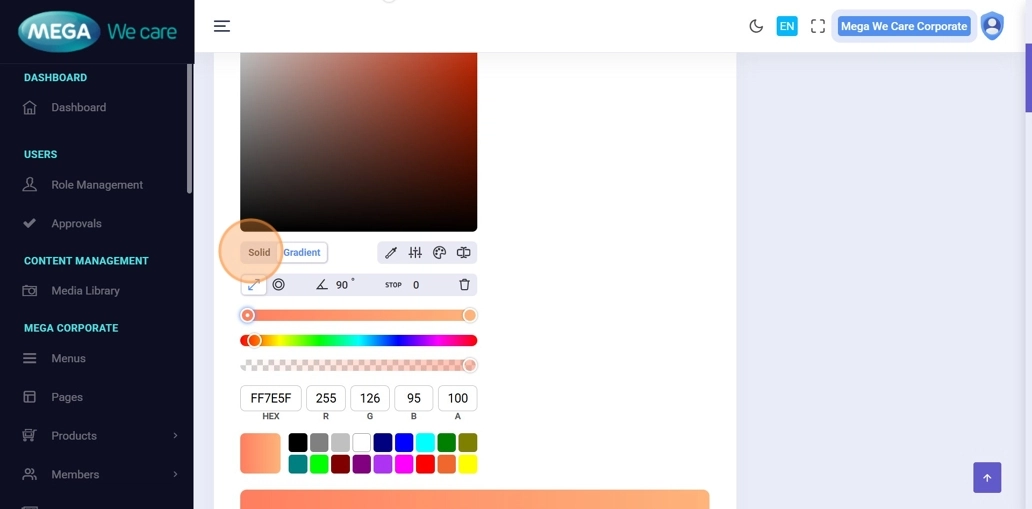Enter fullscreen mode using the header icon

818,26
